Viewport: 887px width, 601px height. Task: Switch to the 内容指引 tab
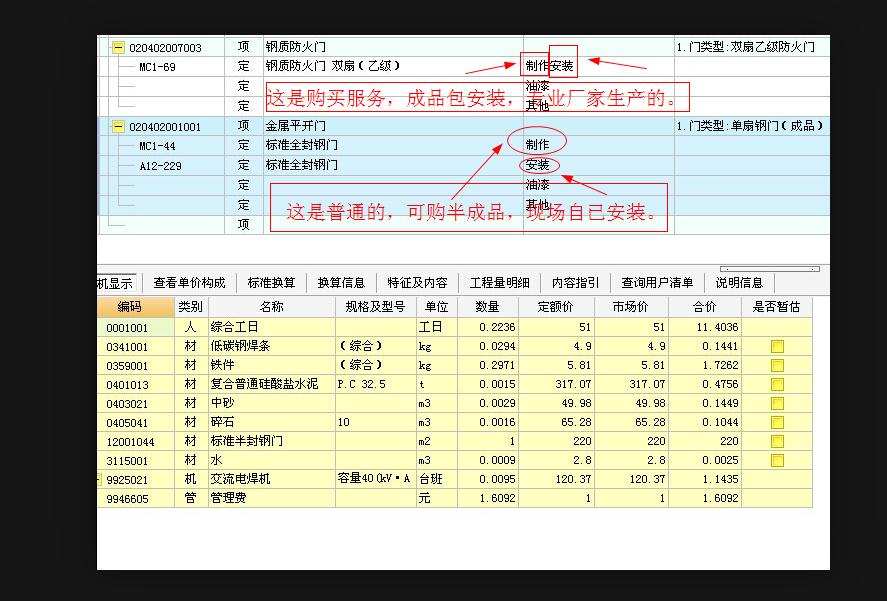[x=575, y=282]
